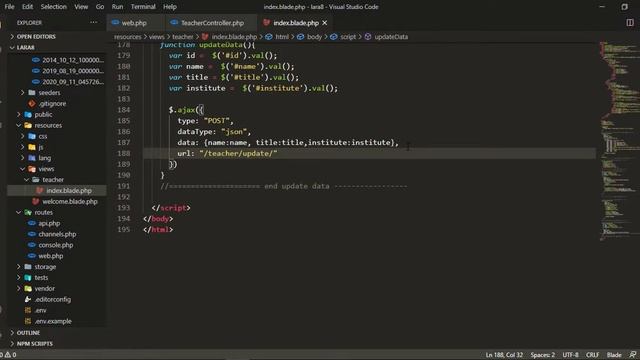This screenshot has height=360, width=640.
Task: Expand the storage folder
Action: click(45, 267)
